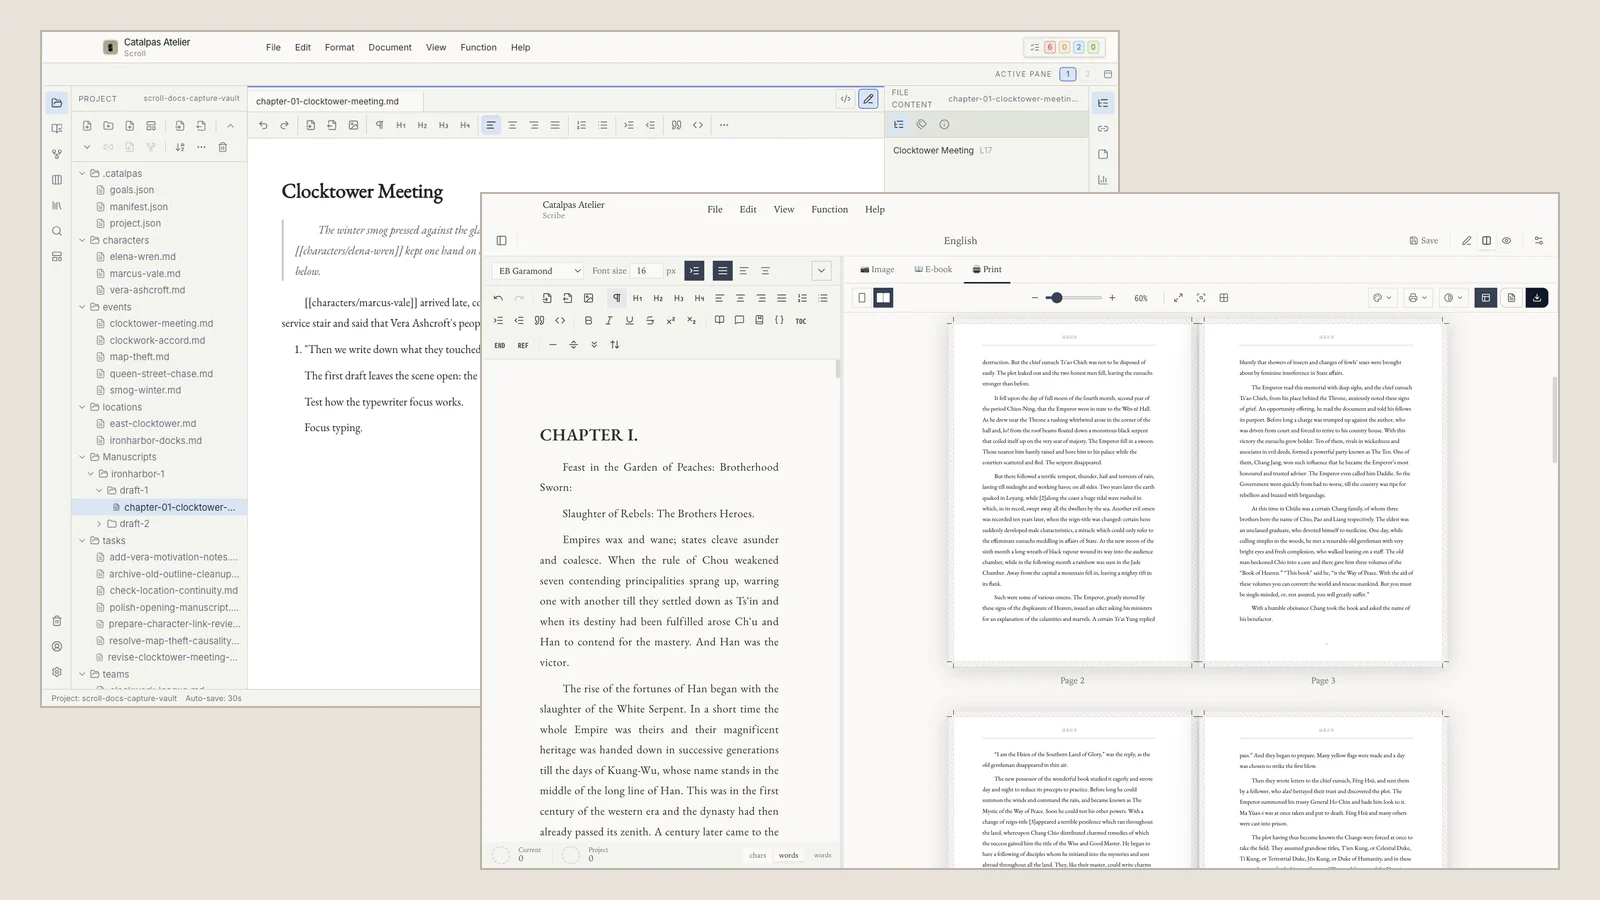This screenshot has width=1600, height=900.
Task: Select words counter option in Scribe footer
Action: pos(789,856)
